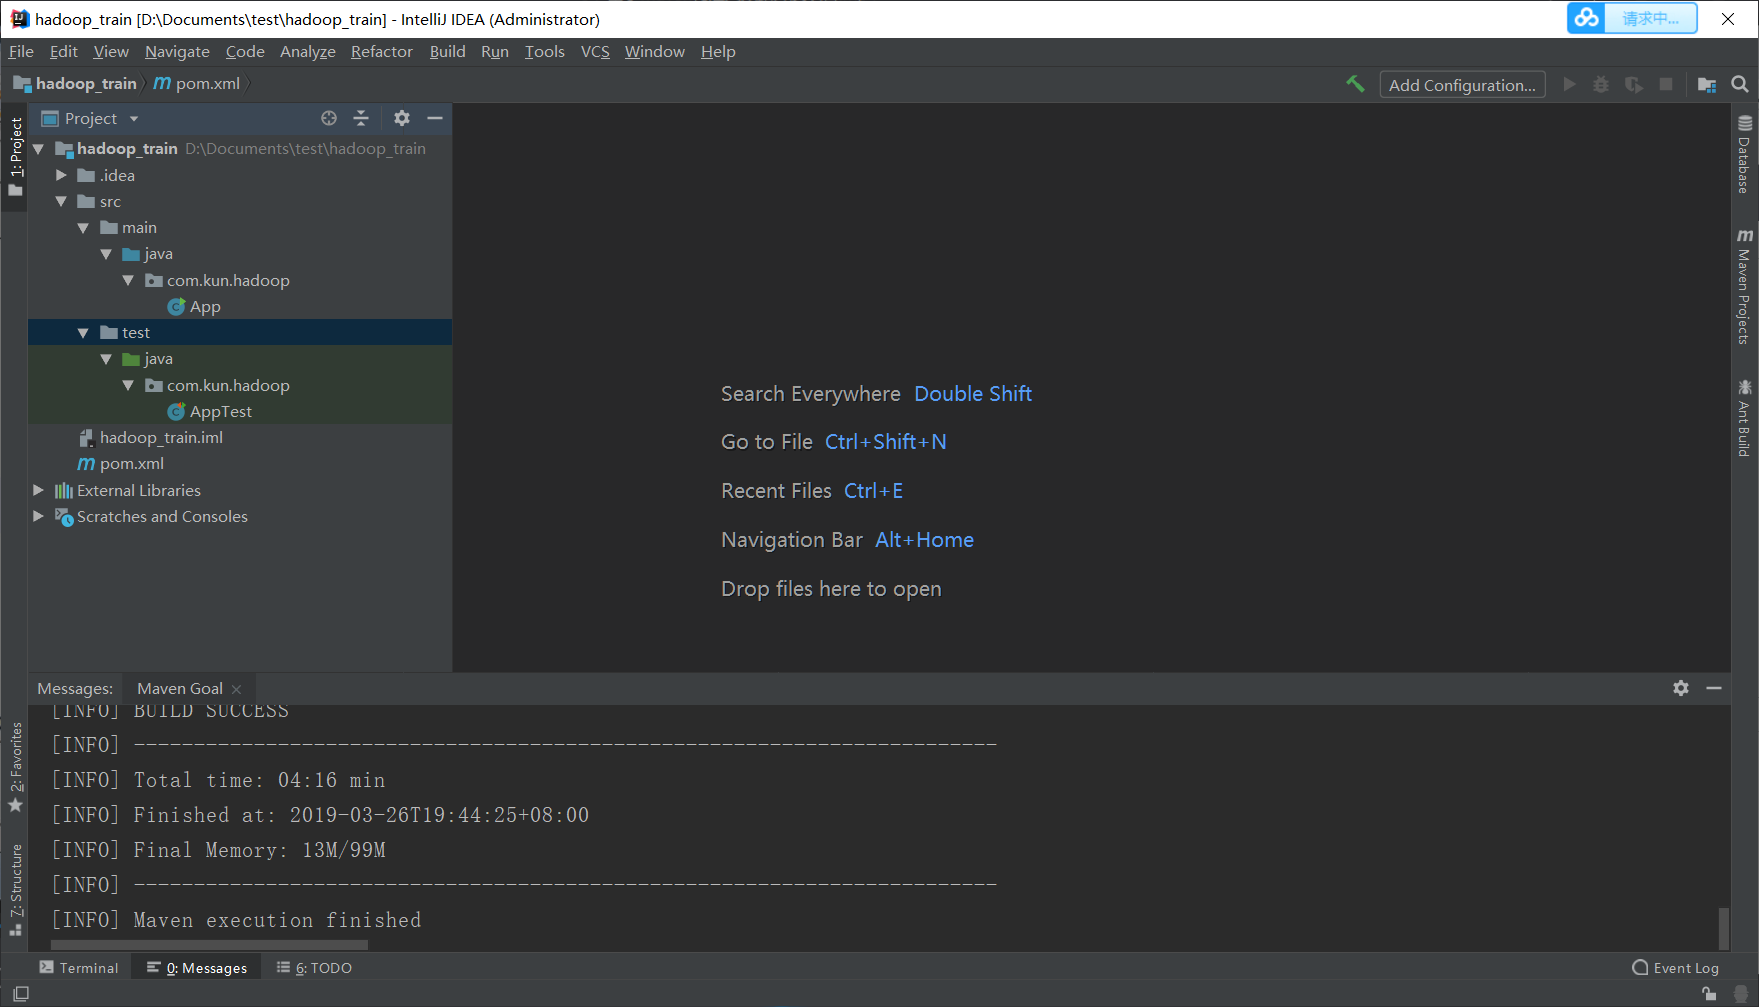Click the Build Project hammer icon
The width and height of the screenshot is (1759, 1007).
tap(1355, 85)
